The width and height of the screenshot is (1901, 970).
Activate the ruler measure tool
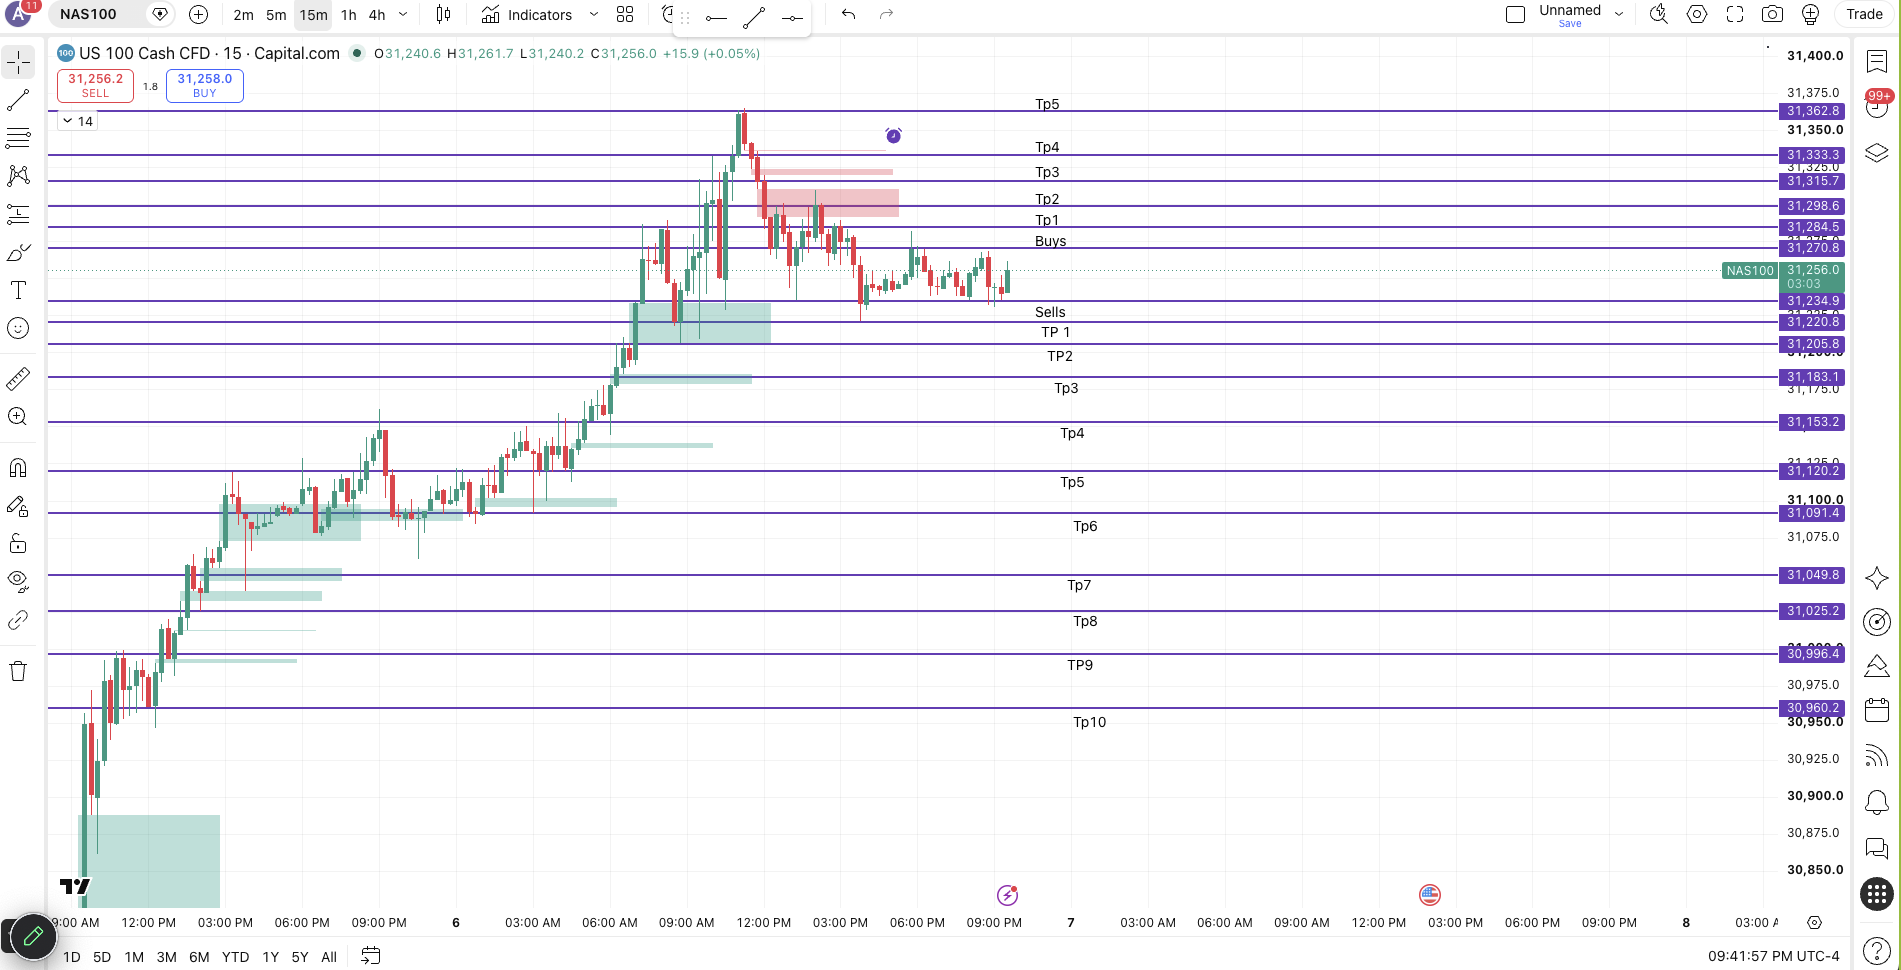coord(18,379)
